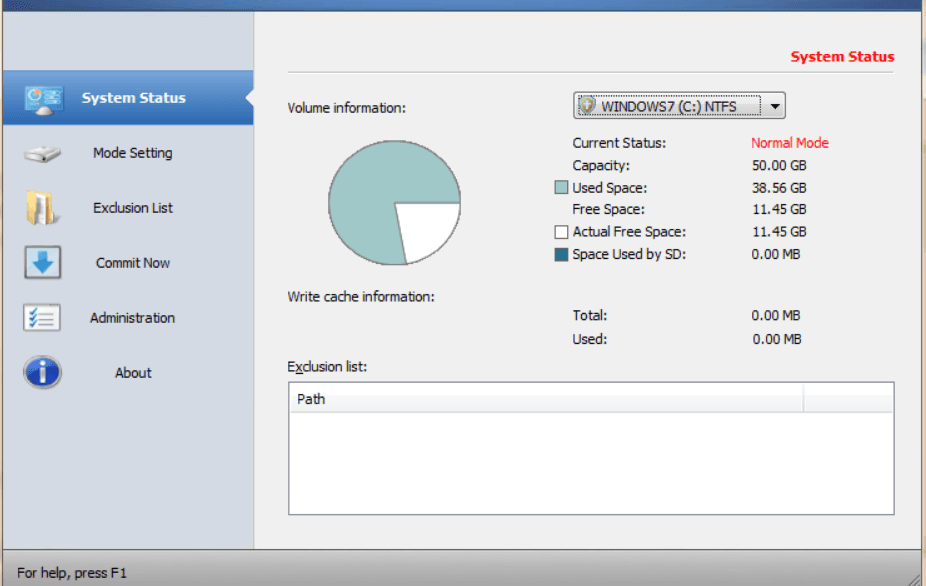Click the 38.56 GB used value
The height and width of the screenshot is (586, 926).
tap(779, 188)
